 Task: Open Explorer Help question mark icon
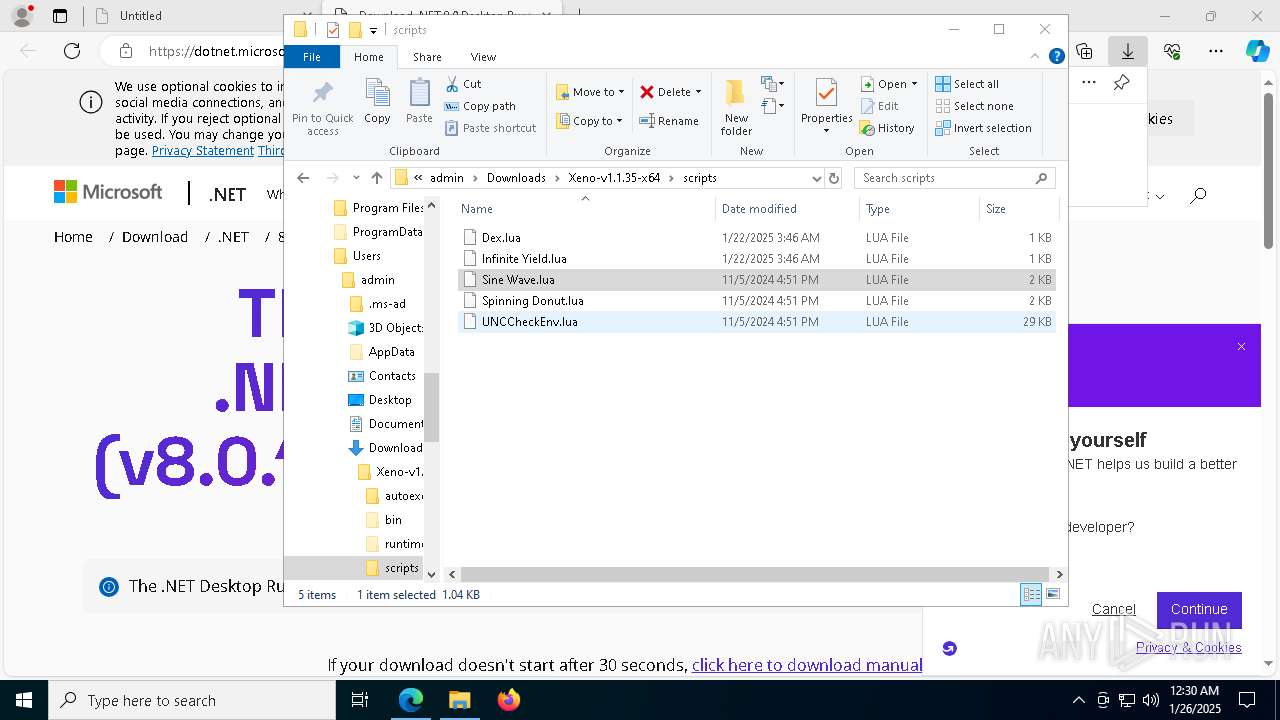pos(1056,57)
